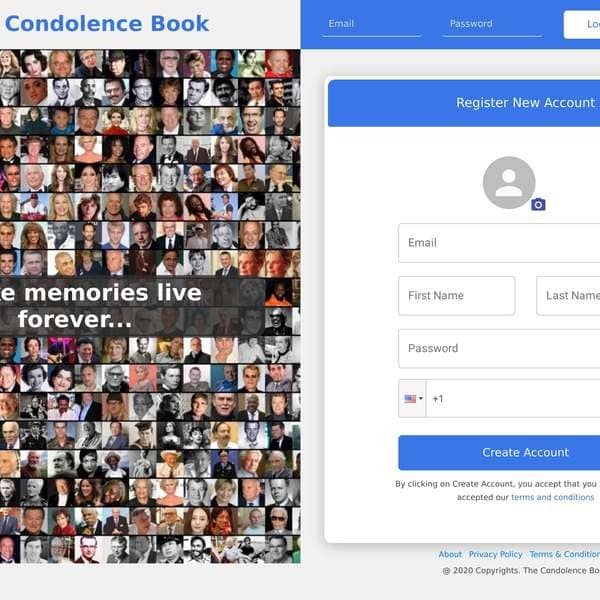The image size is (600, 600).
Task: Focus the header Password login field
Action: (x=492, y=24)
